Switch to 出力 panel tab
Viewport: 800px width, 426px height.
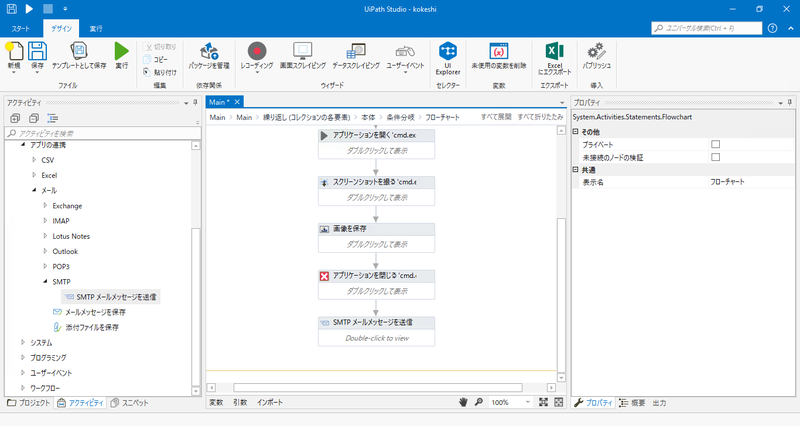coord(659,403)
